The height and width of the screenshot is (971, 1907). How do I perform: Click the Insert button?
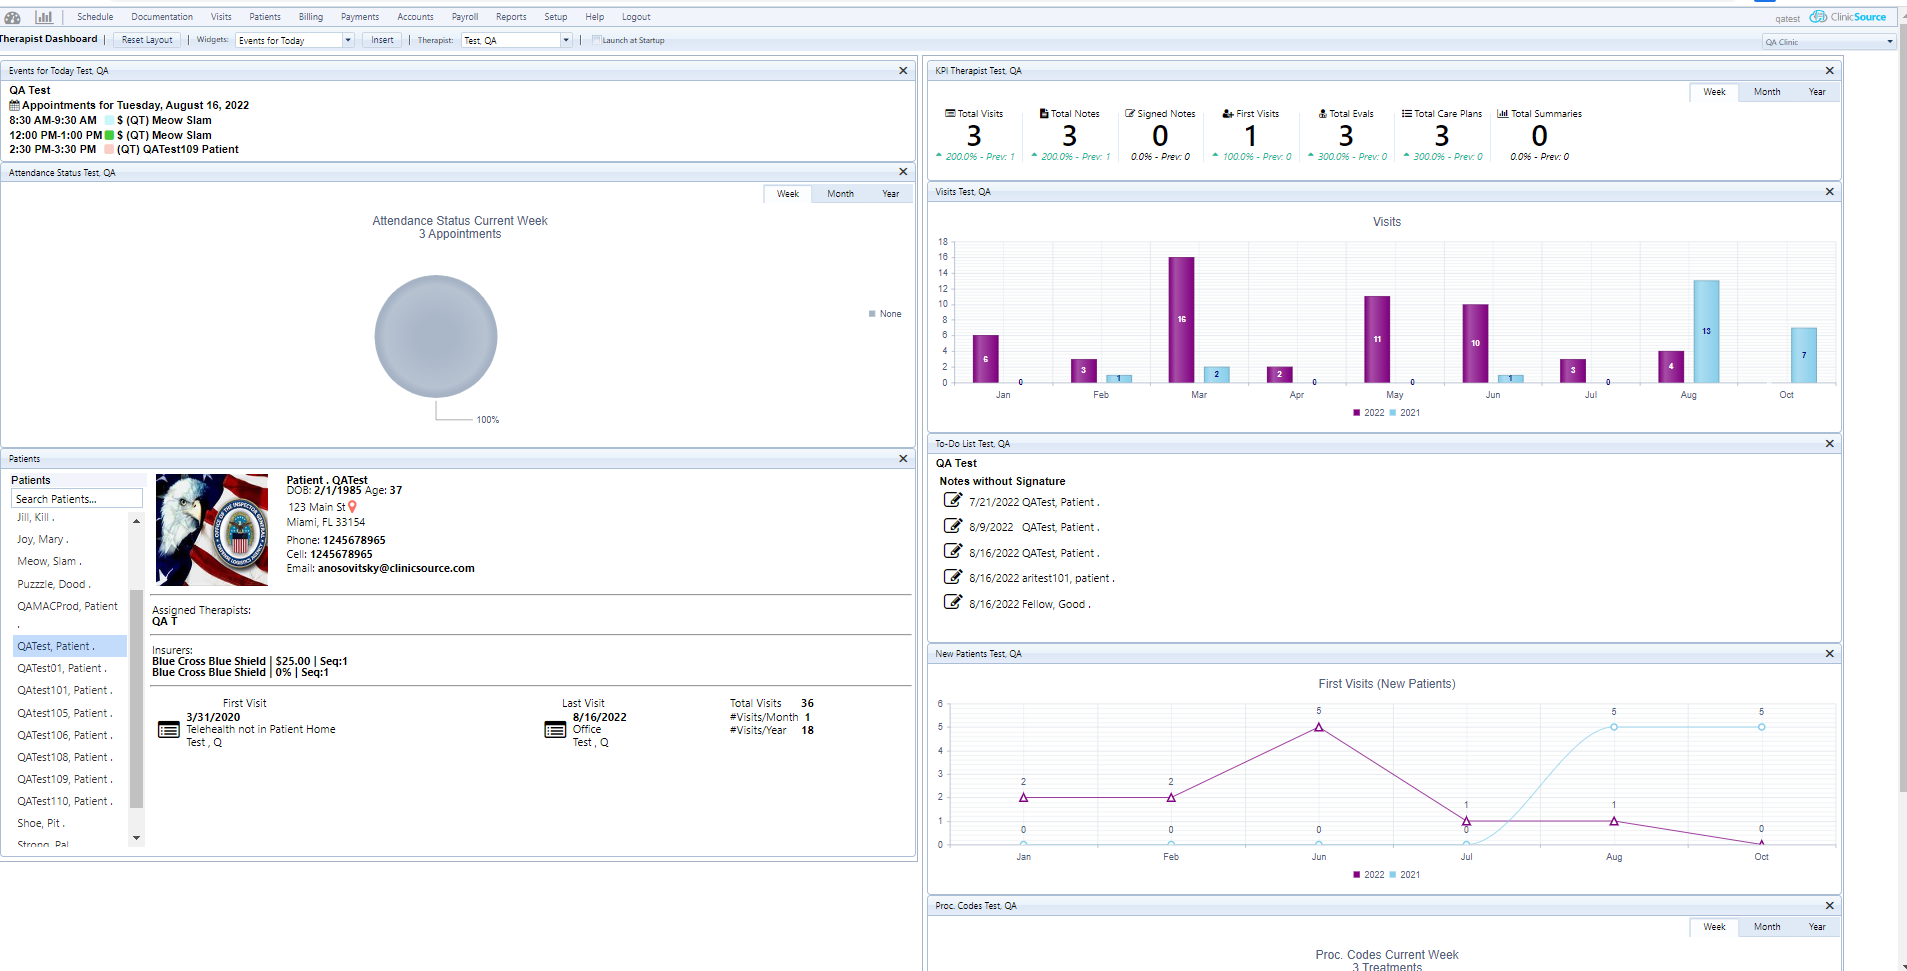coord(381,40)
